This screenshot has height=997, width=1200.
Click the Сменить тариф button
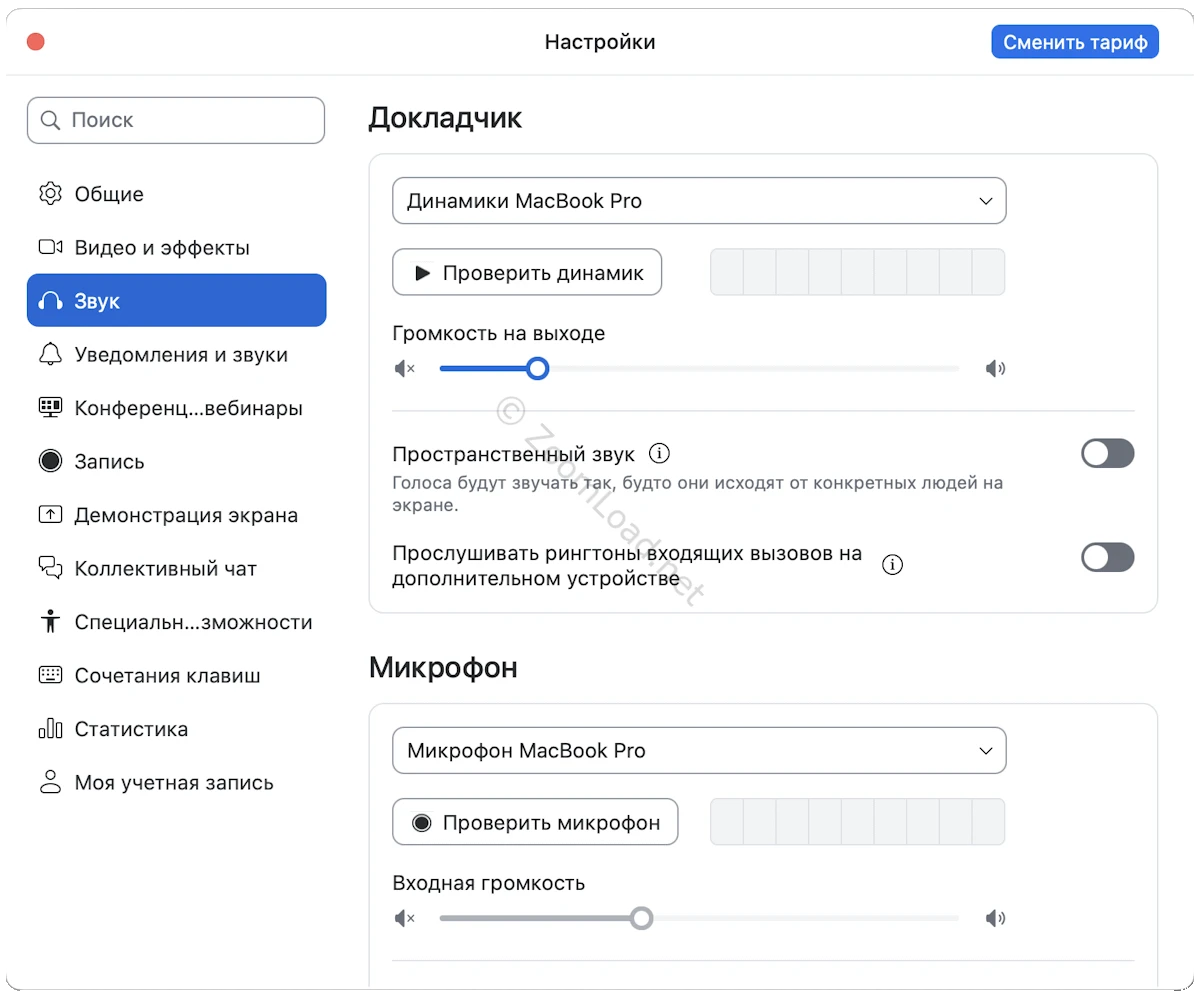coord(1074,42)
